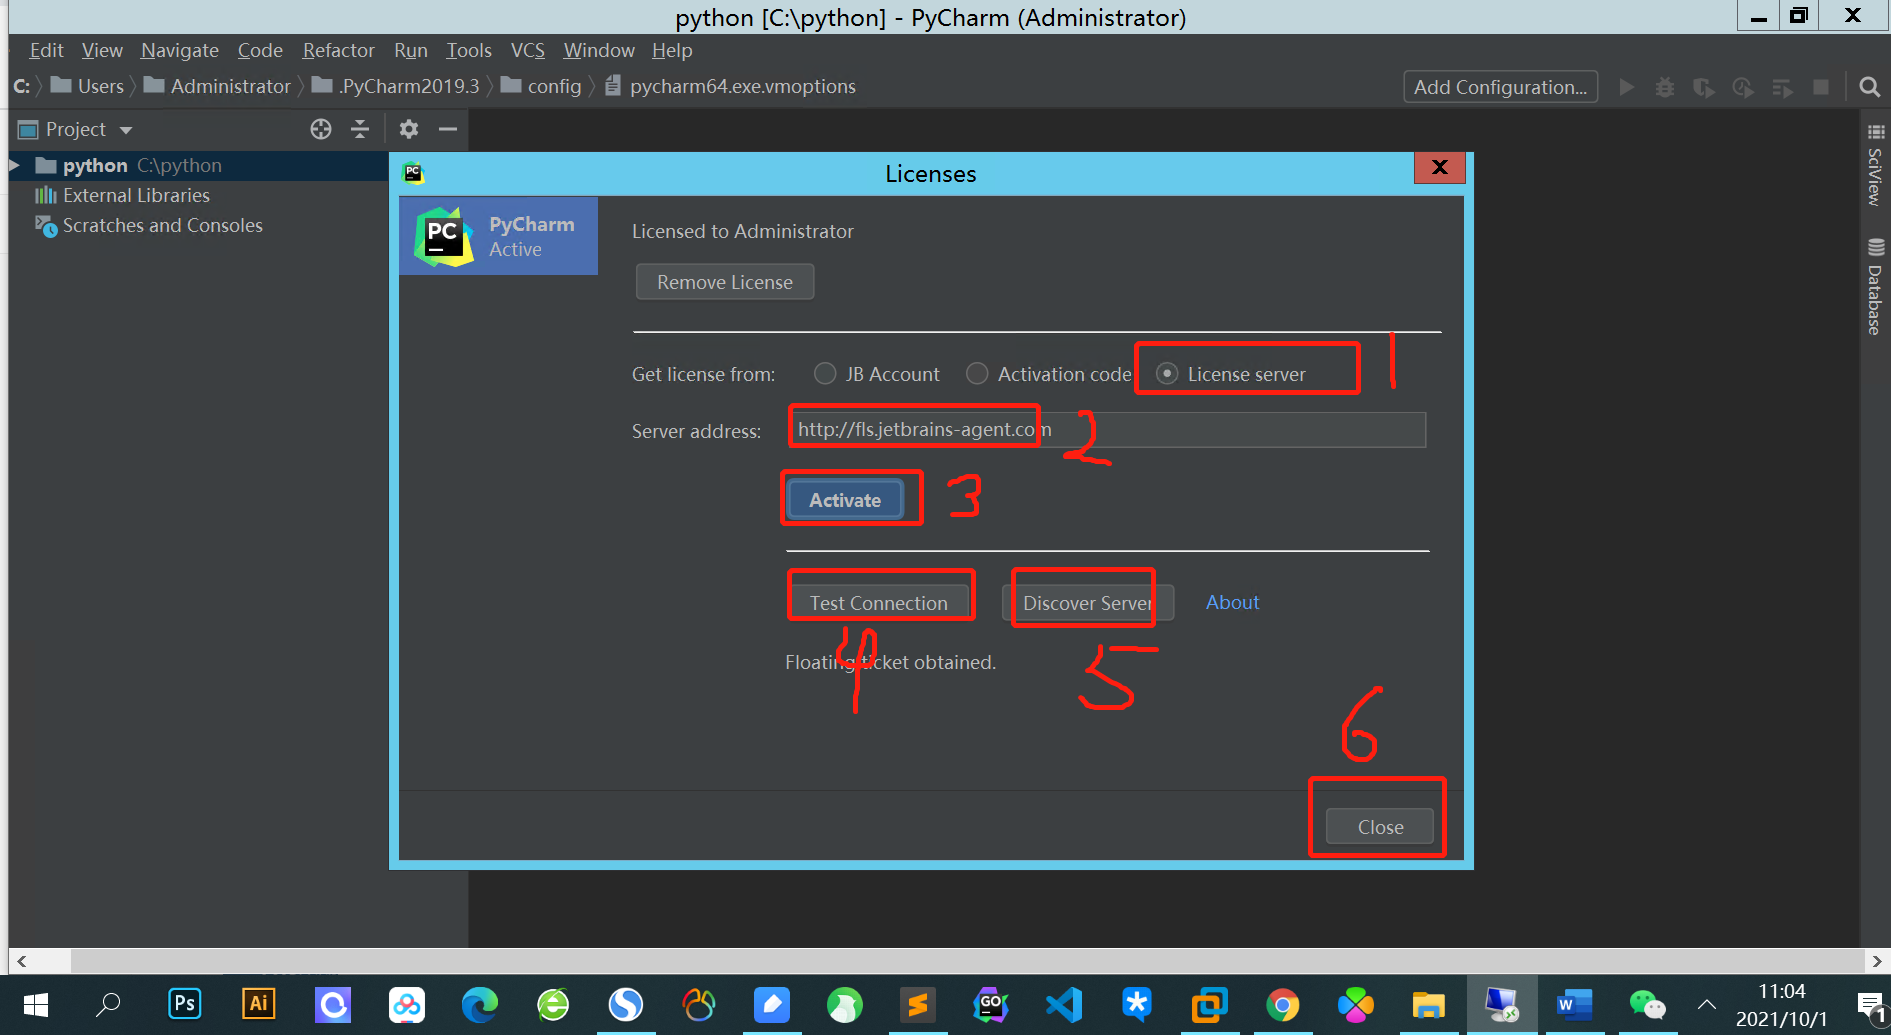Click the locate target icon in Project panel
Image resolution: width=1891 pixels, height=1035 pixels.
pyautogui.click(x=321, y=129)
